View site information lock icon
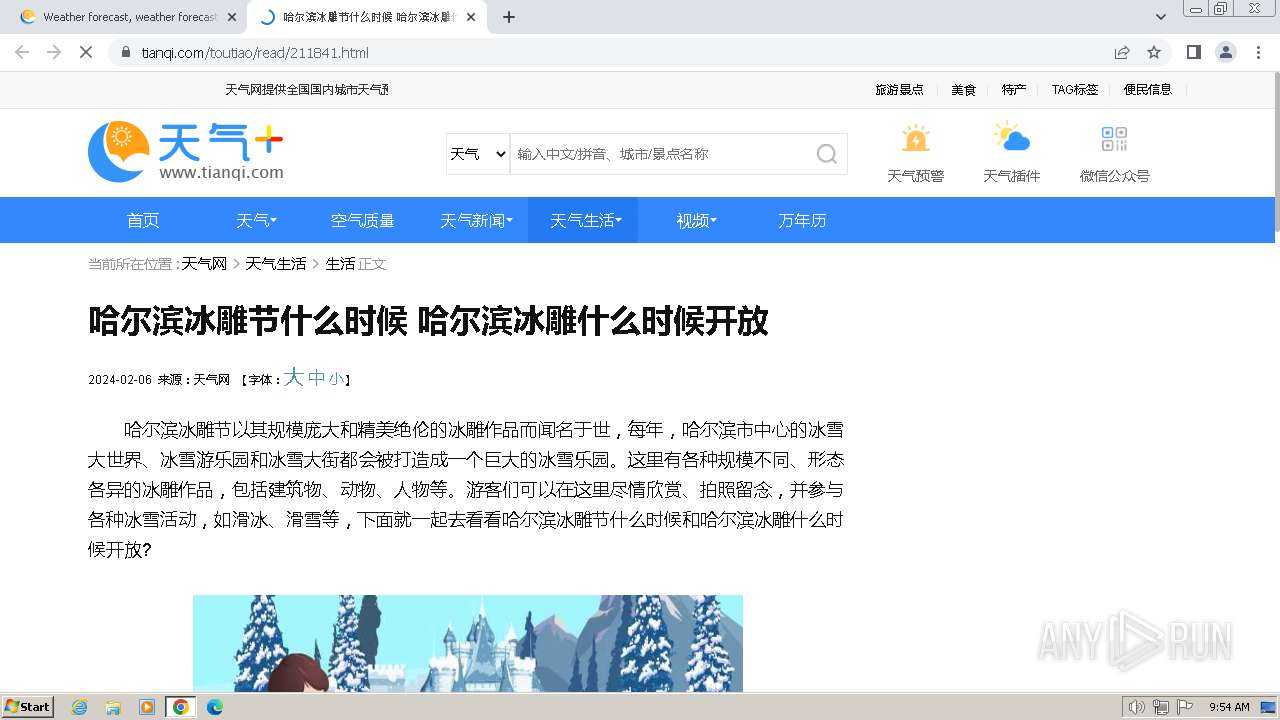This screenshot has height=720, width=1280. click(x=125, y=52)
